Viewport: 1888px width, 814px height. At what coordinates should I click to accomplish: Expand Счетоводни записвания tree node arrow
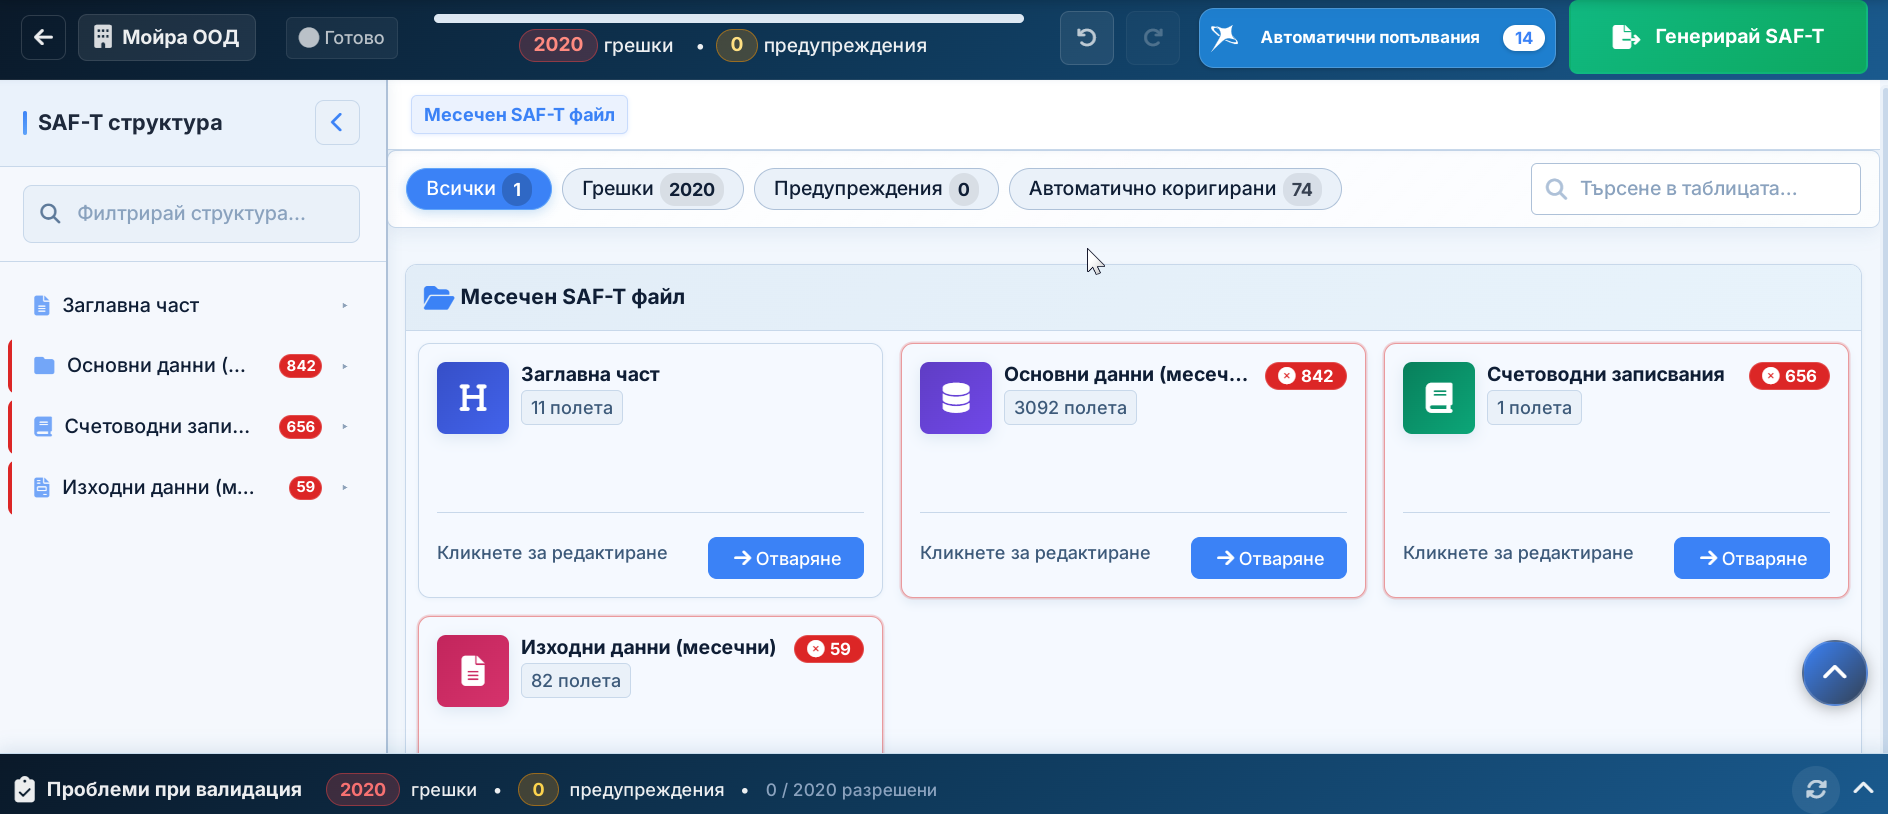coord(345,427)
